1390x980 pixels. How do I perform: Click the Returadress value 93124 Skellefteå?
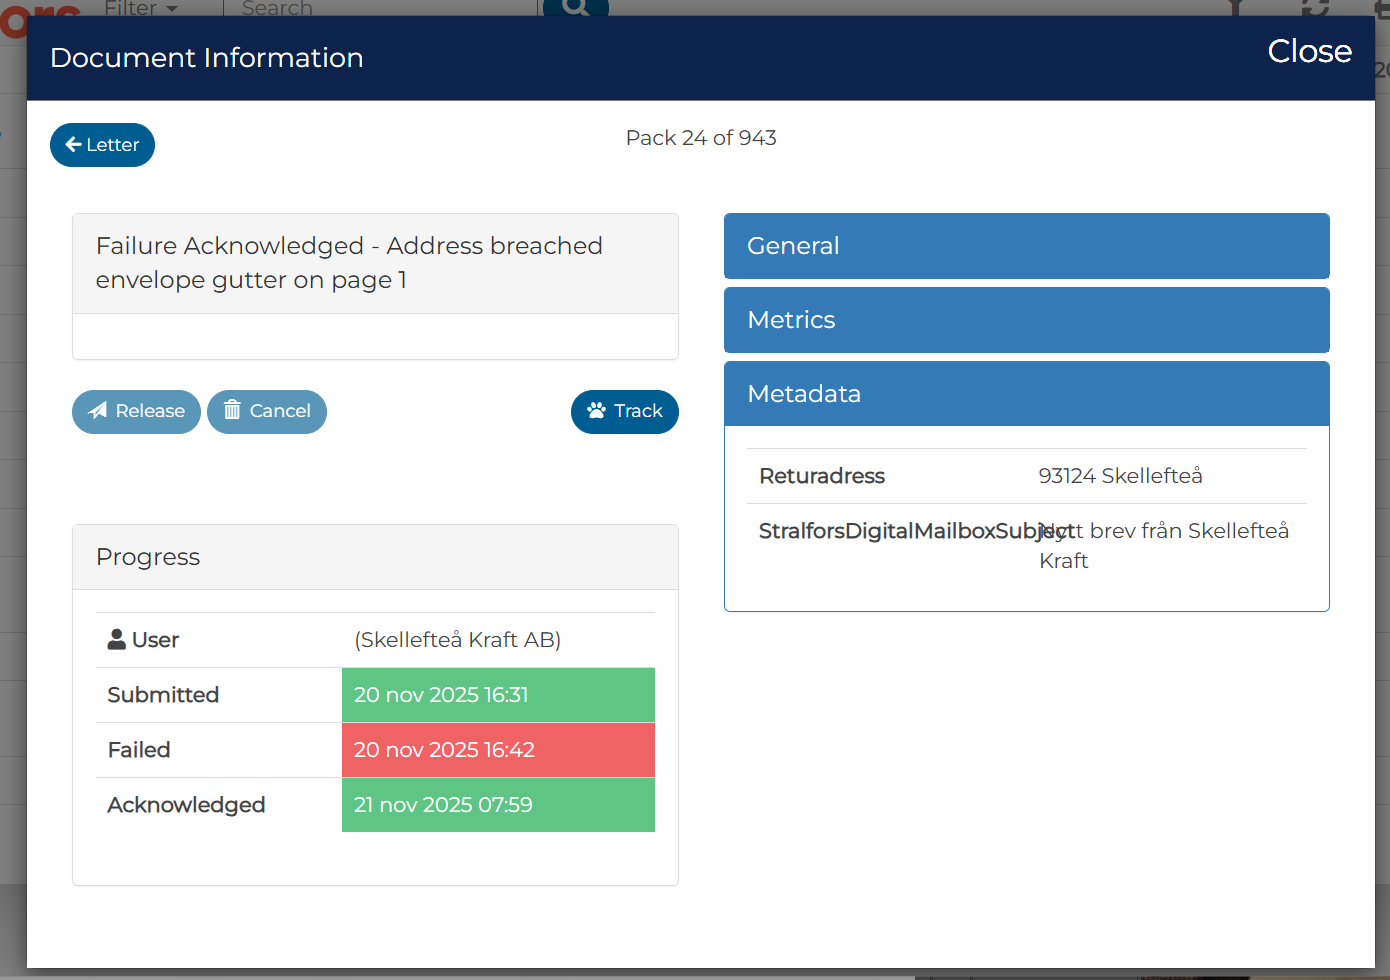click(1120, 476)
